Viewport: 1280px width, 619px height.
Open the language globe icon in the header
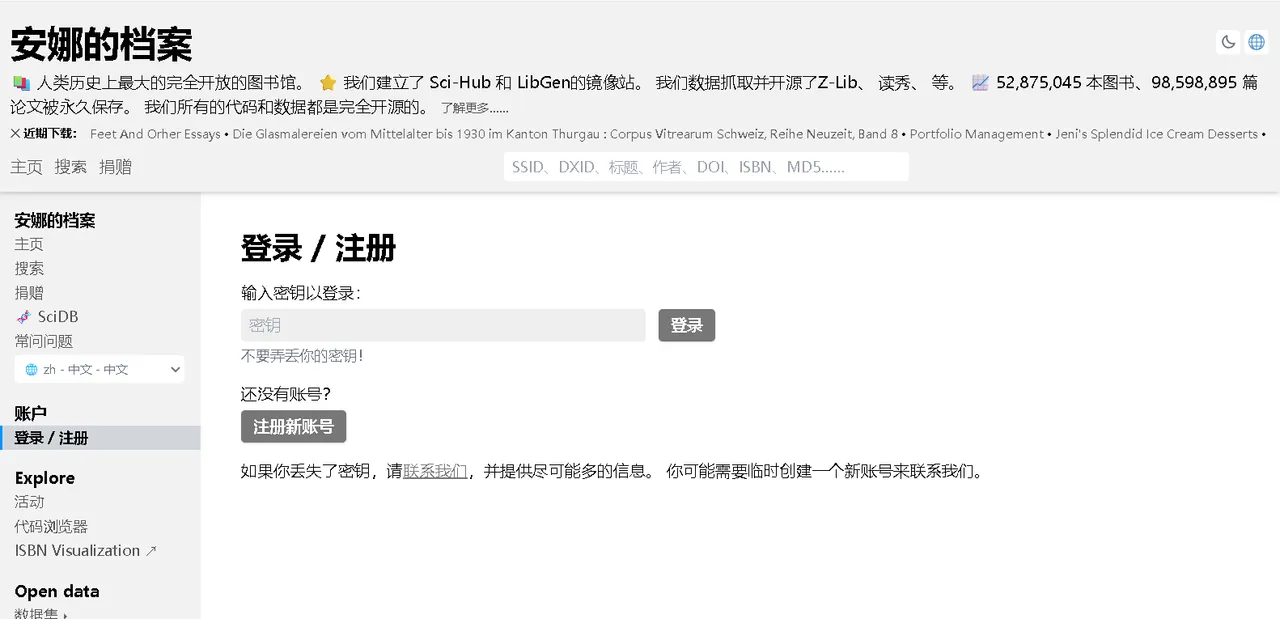(1256, 42)
